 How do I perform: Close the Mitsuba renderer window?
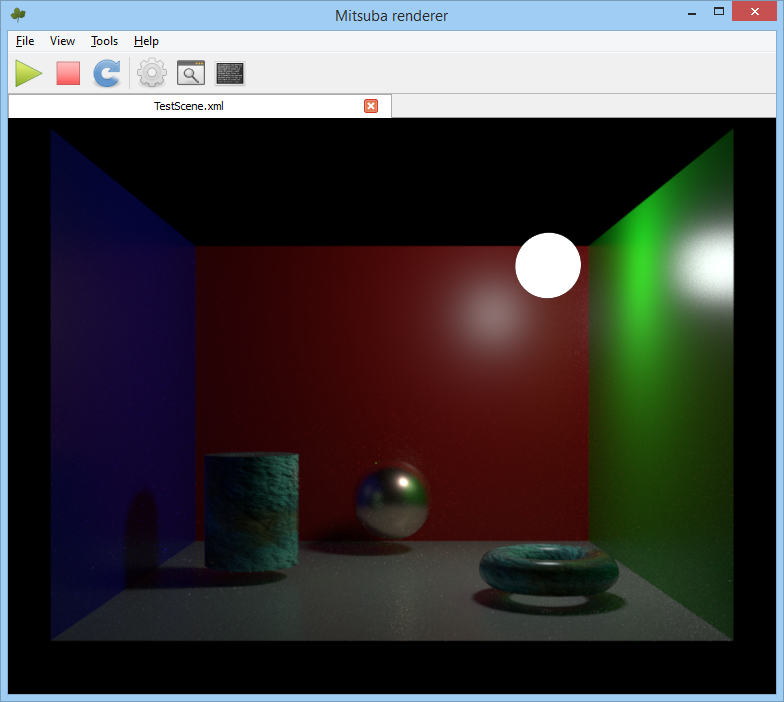point(754,12)
